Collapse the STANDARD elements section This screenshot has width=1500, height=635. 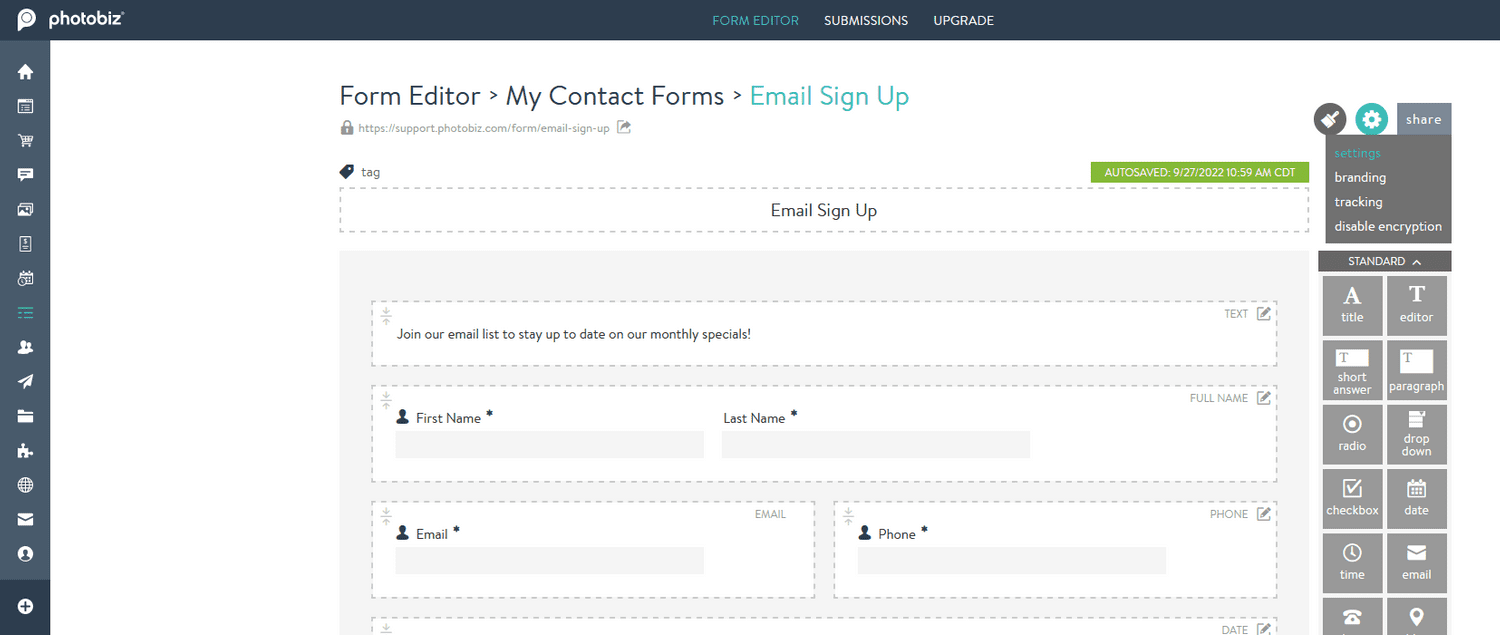(1384, 261)
